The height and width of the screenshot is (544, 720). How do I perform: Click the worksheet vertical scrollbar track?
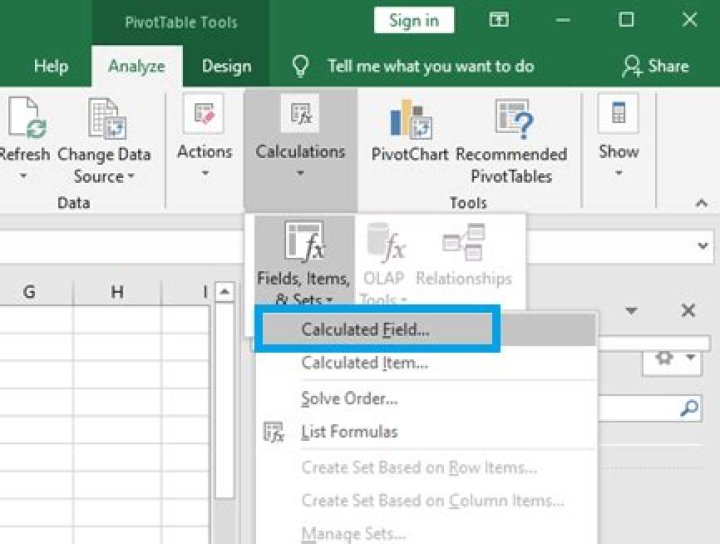pyautogui.click(x=225, y=522)
